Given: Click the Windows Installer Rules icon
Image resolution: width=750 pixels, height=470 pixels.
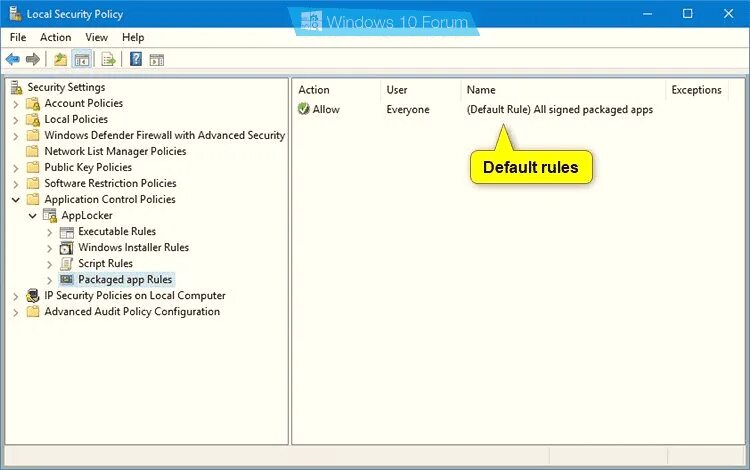Looking at the screenshot, I should click(x=66, y=248).
